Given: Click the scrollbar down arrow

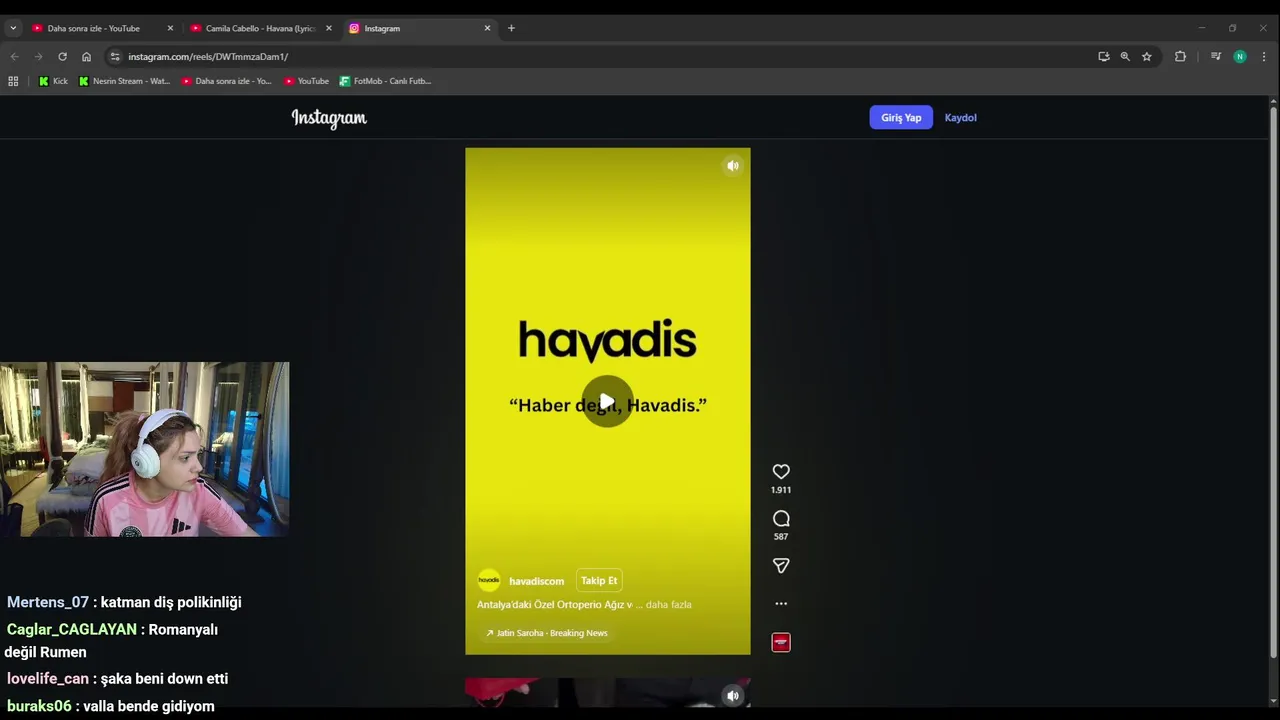Looking at the screenshot, I should 1273,701.
